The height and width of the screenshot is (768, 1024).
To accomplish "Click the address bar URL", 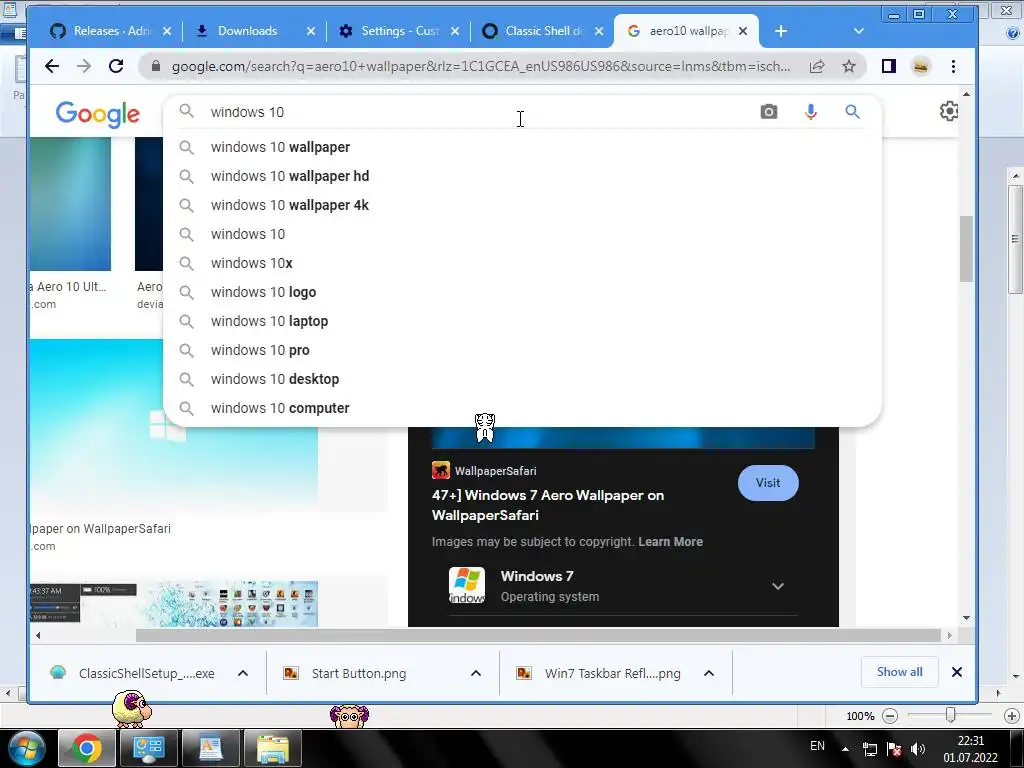I will 481,66.
